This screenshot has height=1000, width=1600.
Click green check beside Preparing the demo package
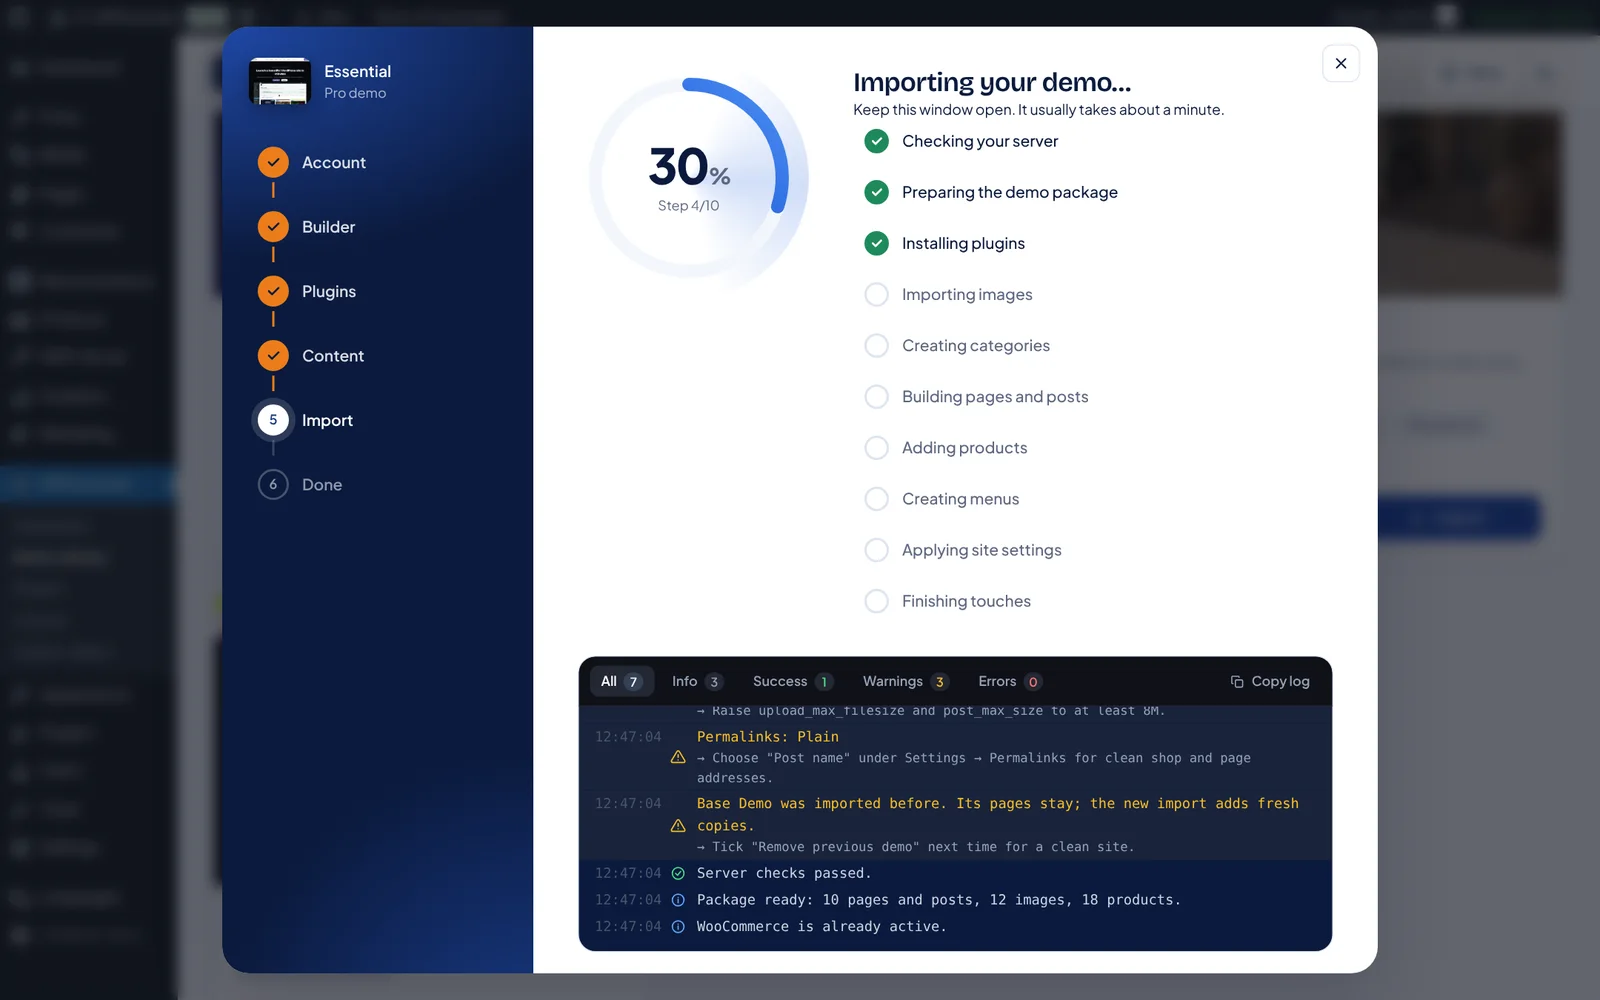click(x=876, y=192)
